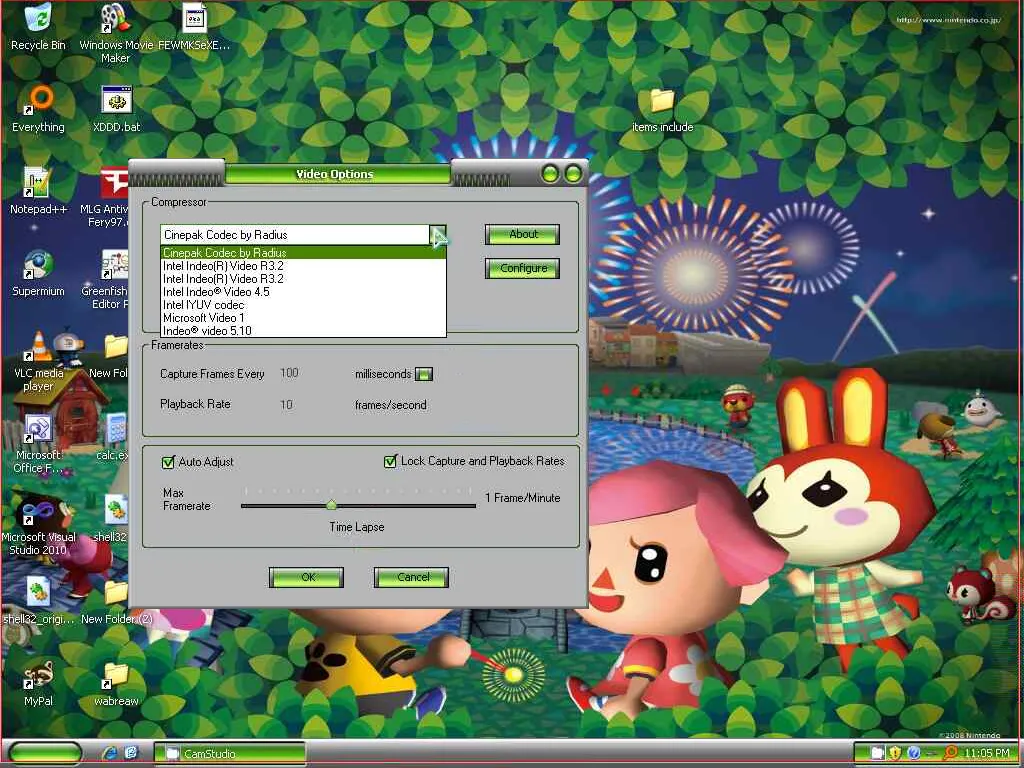
Task: Choose Intel IYUV codec from list
Action: [x=303, y=305]
